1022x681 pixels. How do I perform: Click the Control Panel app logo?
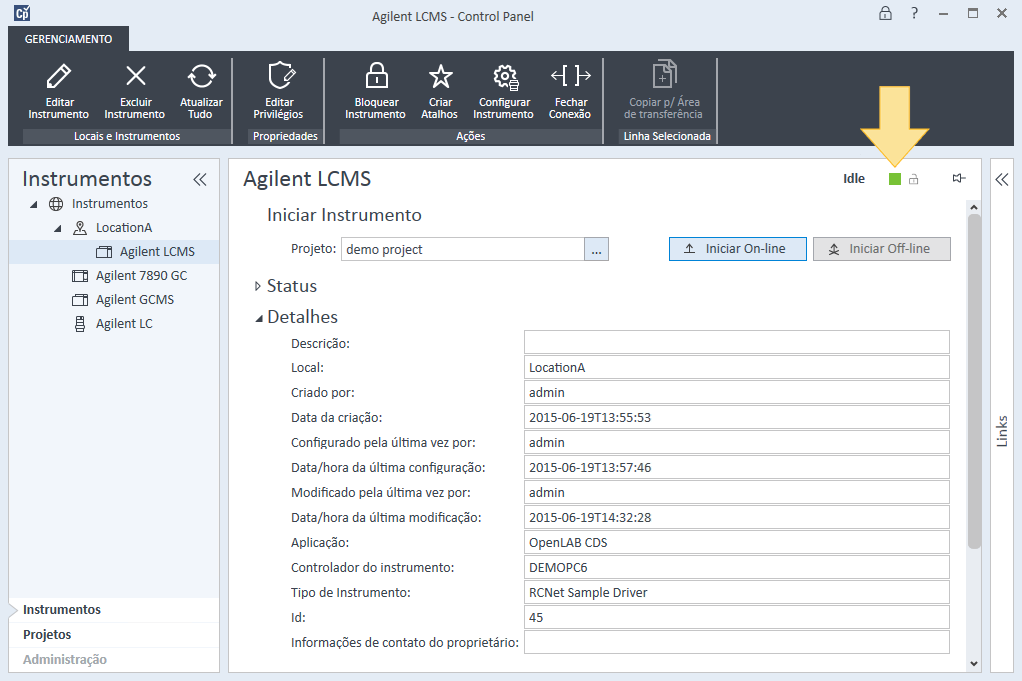click(22, 13)
